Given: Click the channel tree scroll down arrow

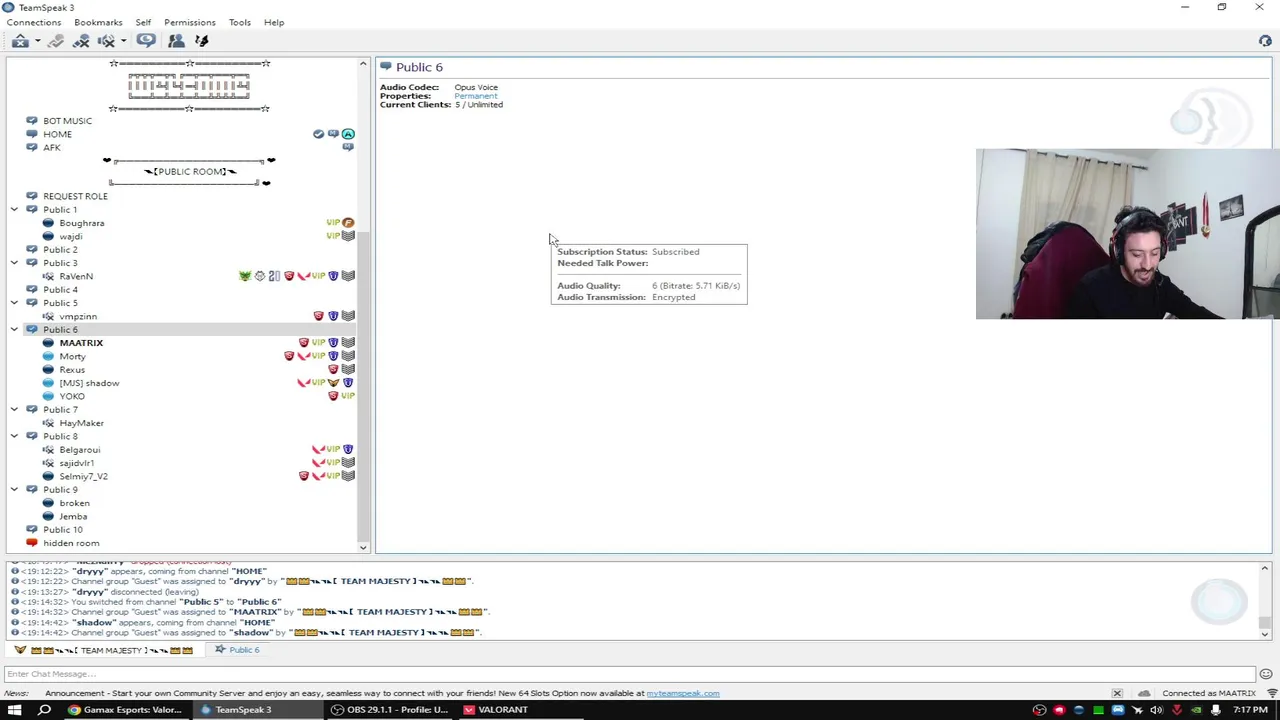Looking at the screenshot, I should tap(363, 547).
